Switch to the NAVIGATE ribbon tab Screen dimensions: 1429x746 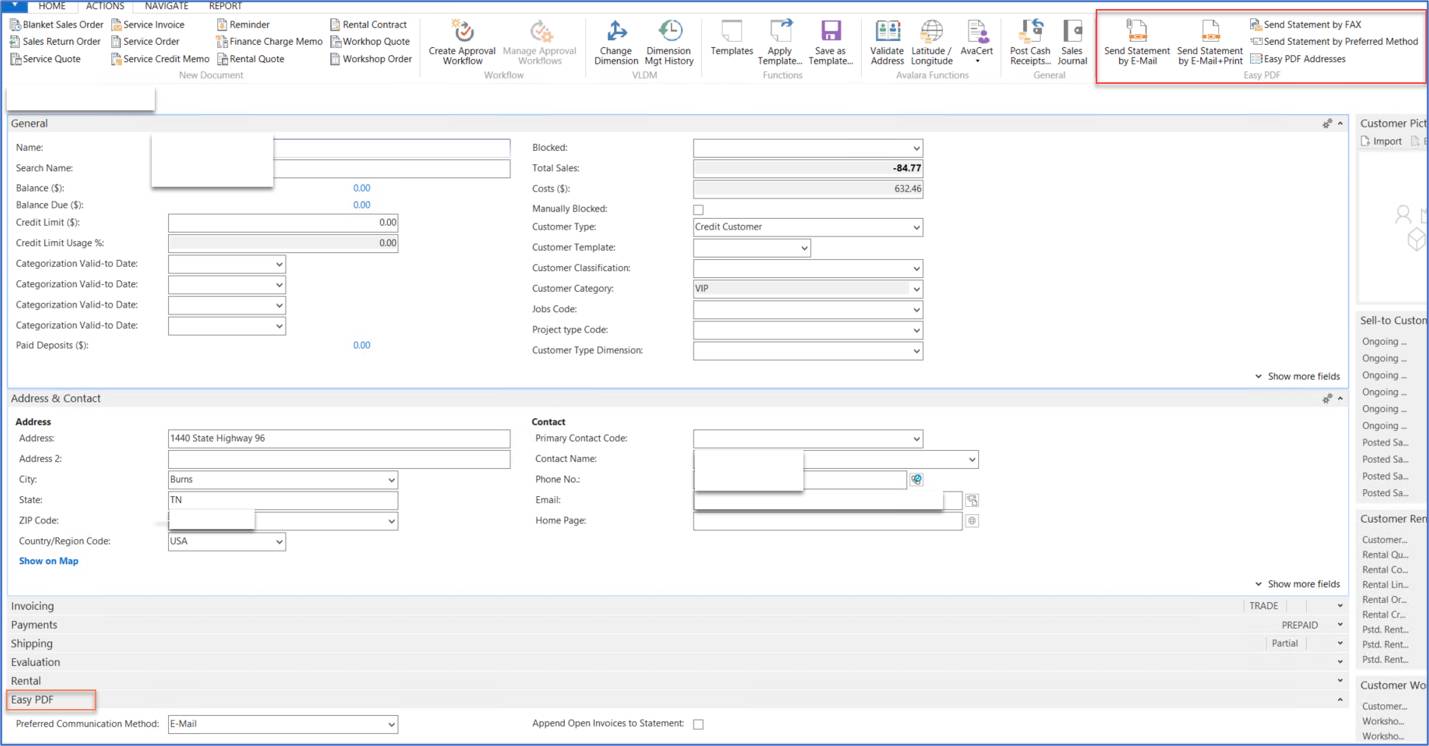[166, 6]
